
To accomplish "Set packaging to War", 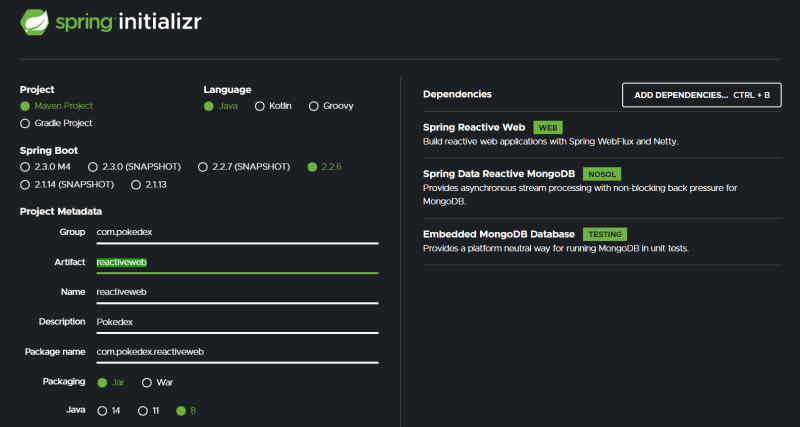I will (147, 382).
